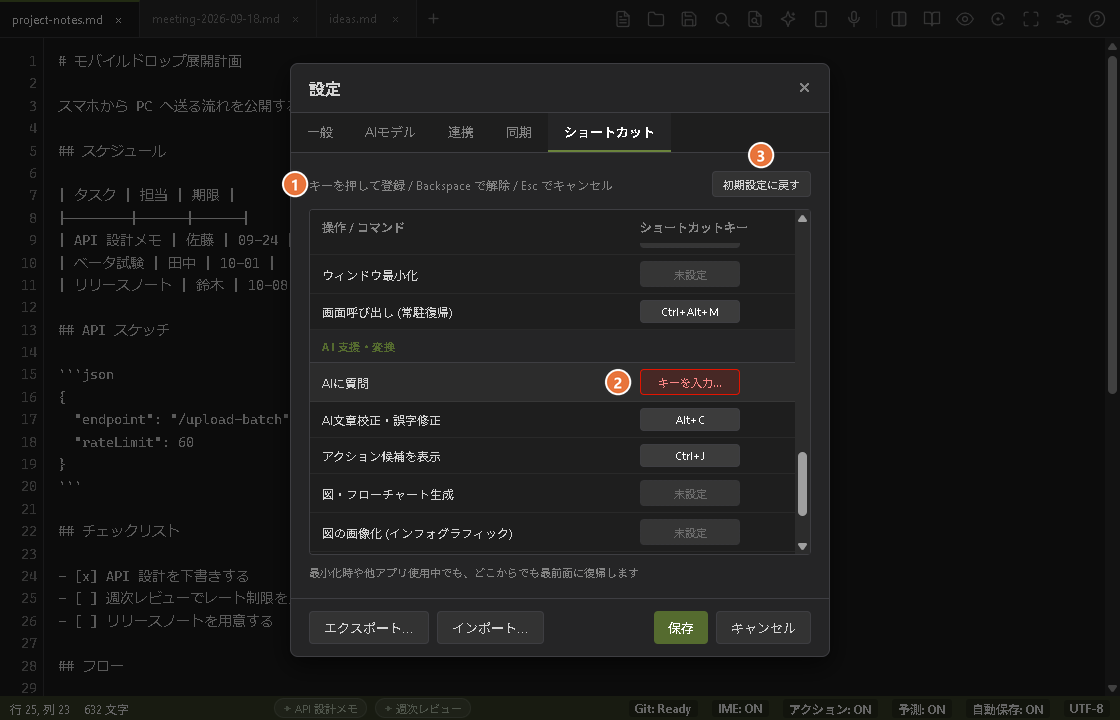
Task: Close the project-notes.md tab
Action: click(x=119, y=20)
